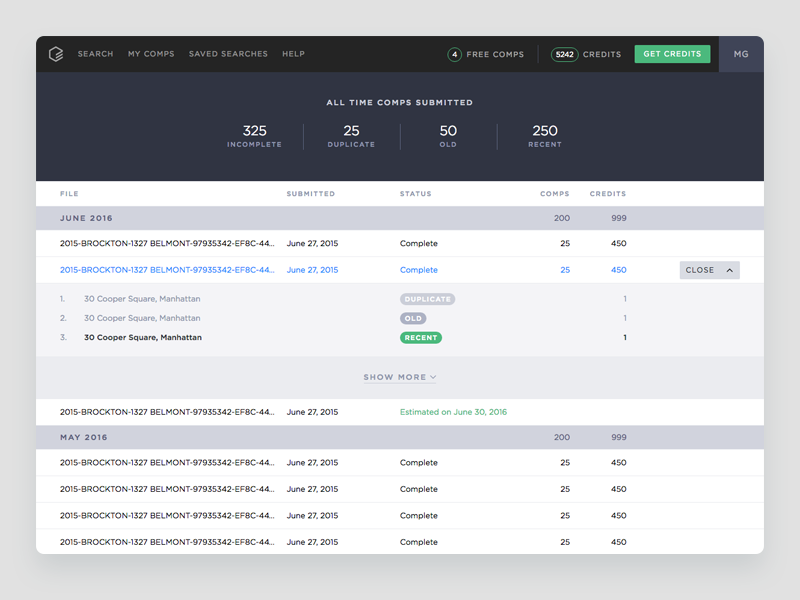
Task: Collapse the expanded row with Close button
Action: (709, 270)
